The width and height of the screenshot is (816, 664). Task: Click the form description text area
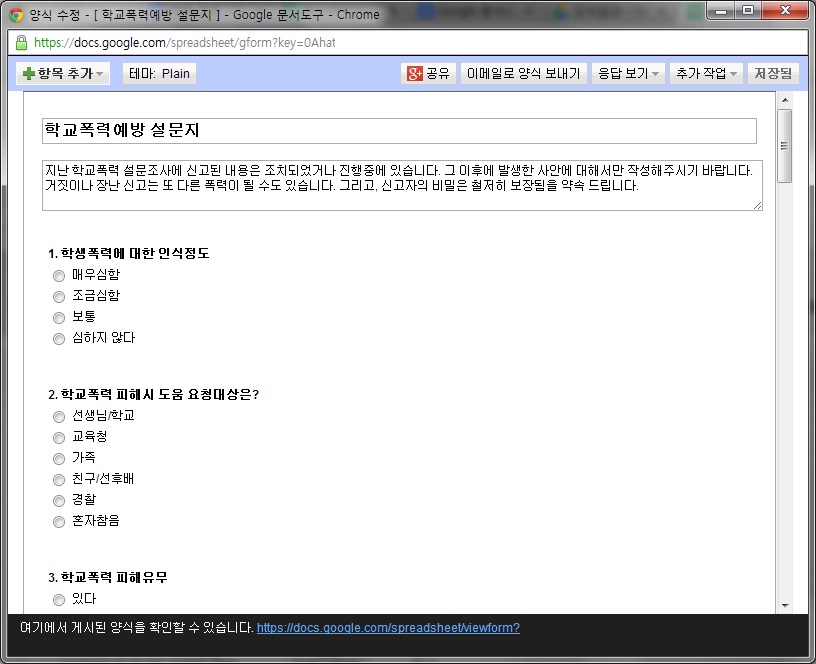tap(402, 185)
